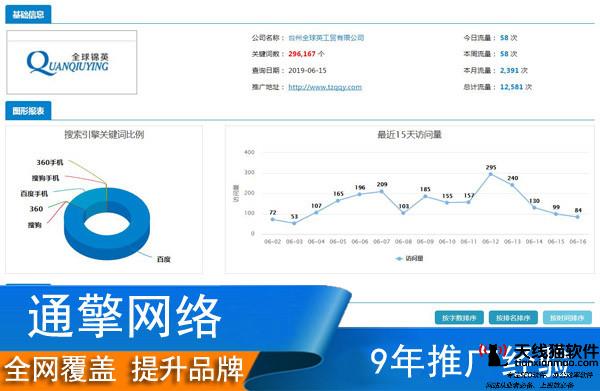Select the 84 data point on 06-16

[x=578, y=217]
